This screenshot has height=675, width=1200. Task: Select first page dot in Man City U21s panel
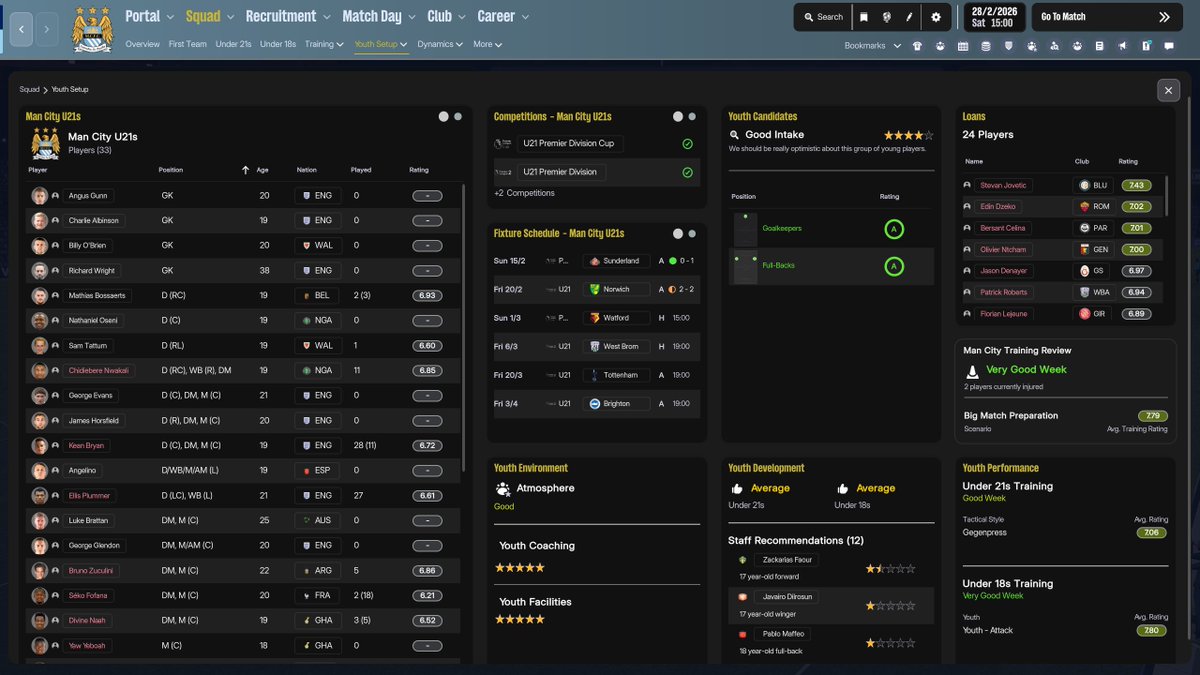coord(444,117)
